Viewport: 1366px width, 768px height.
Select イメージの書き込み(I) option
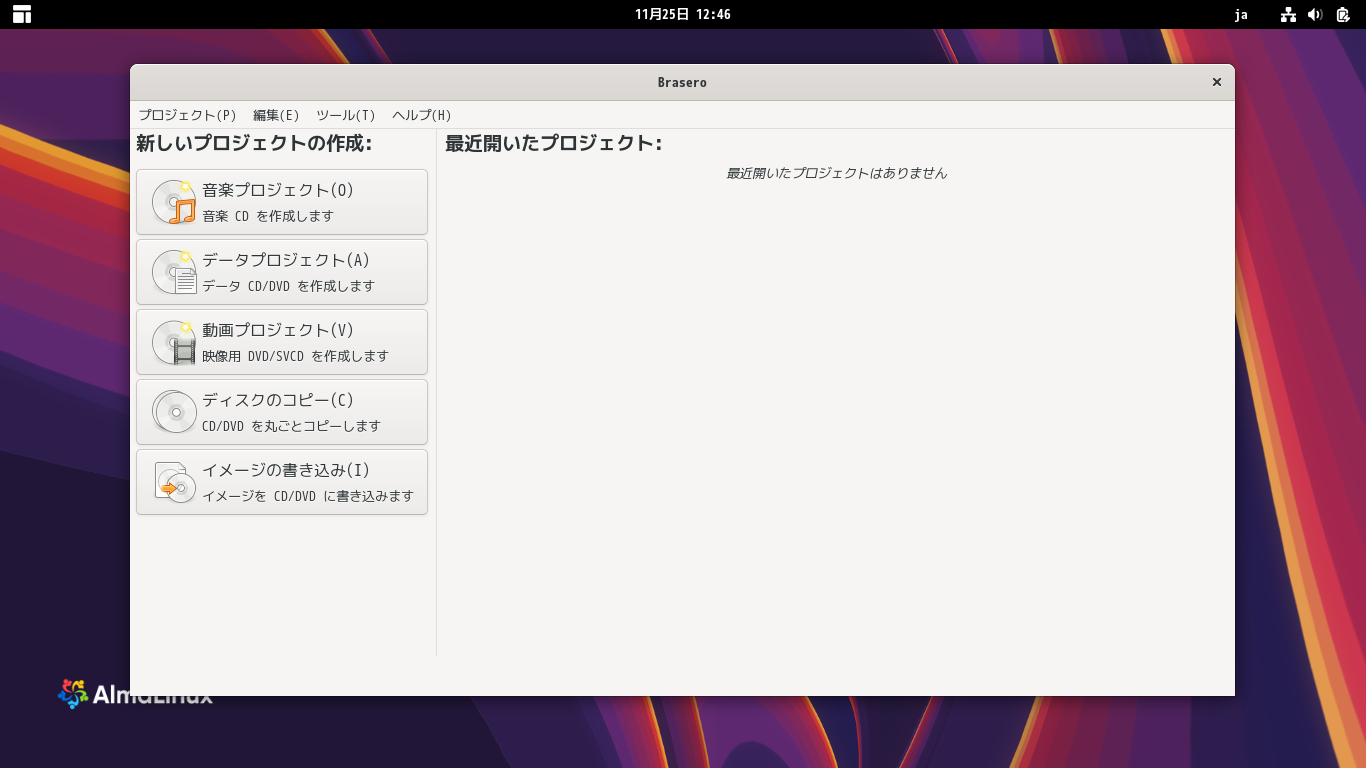tap(282, 482)
